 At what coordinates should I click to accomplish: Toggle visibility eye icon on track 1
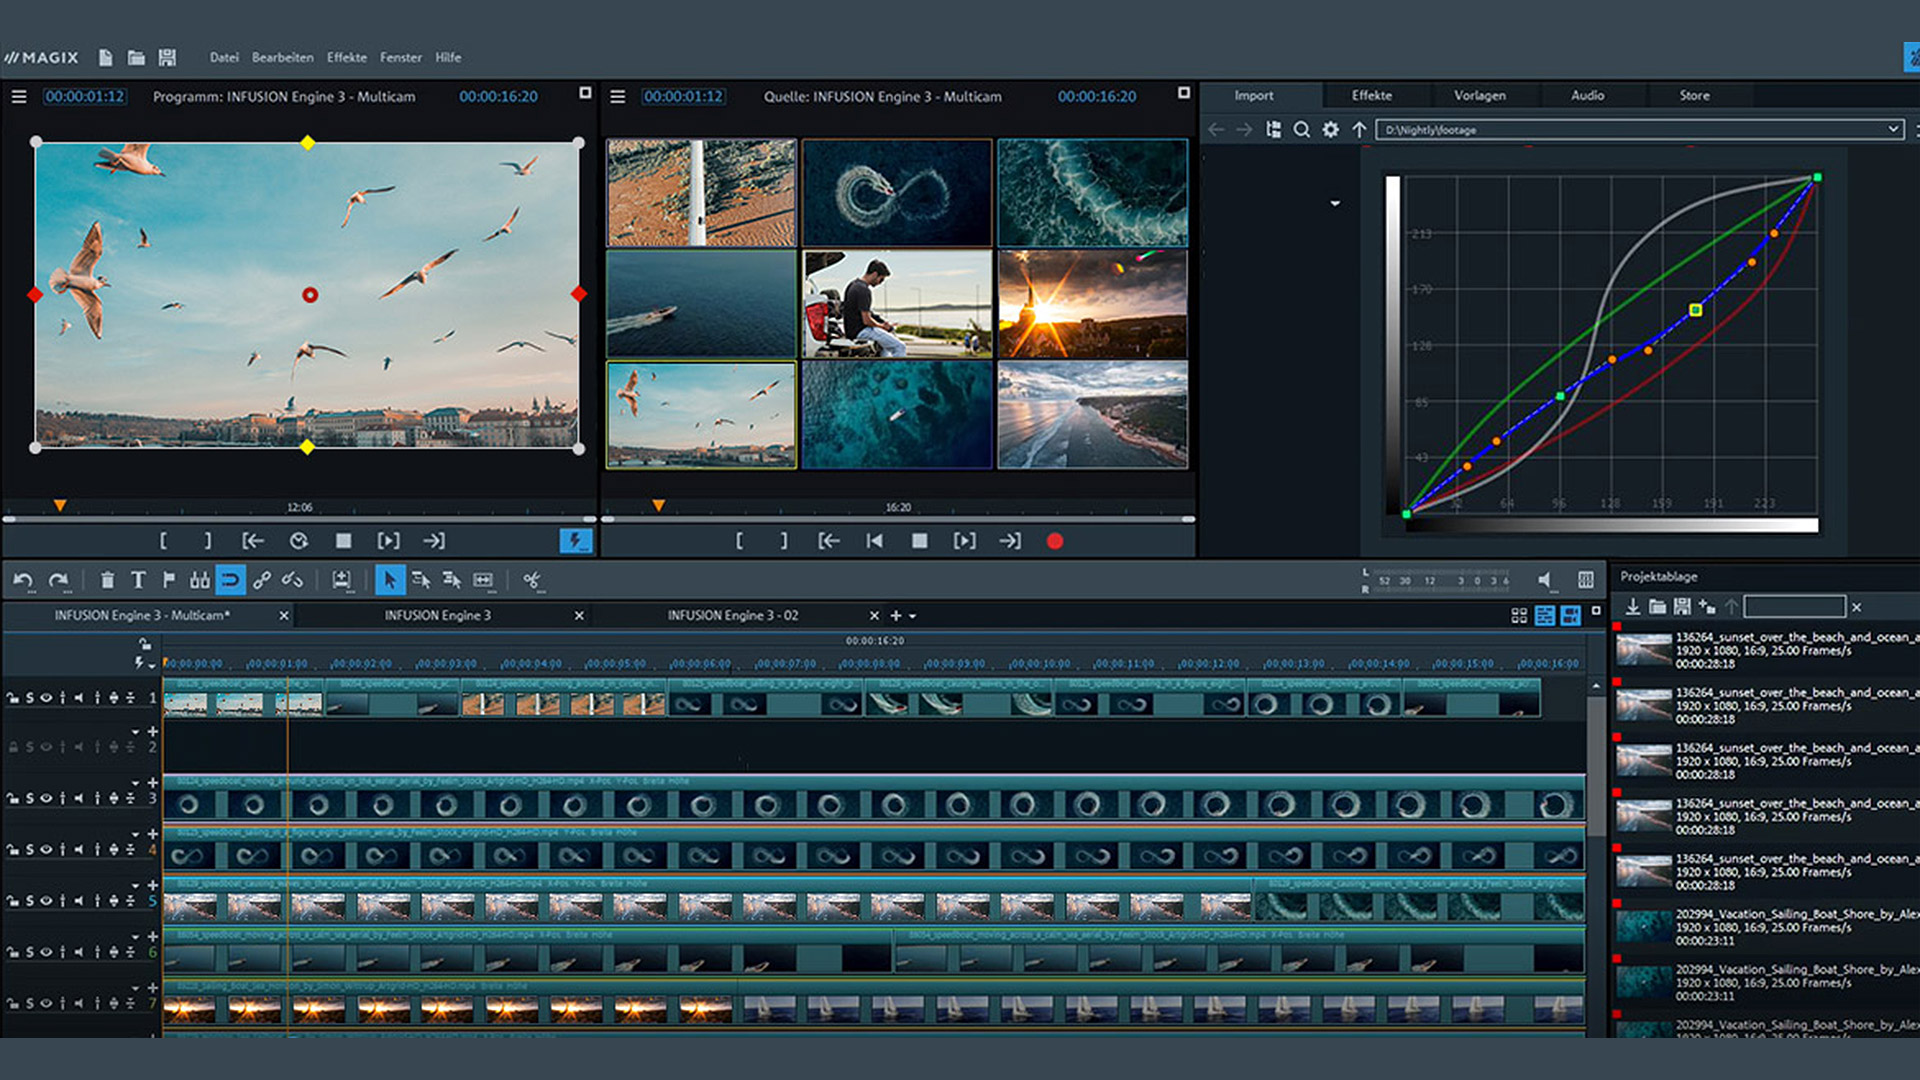(46, 697)
